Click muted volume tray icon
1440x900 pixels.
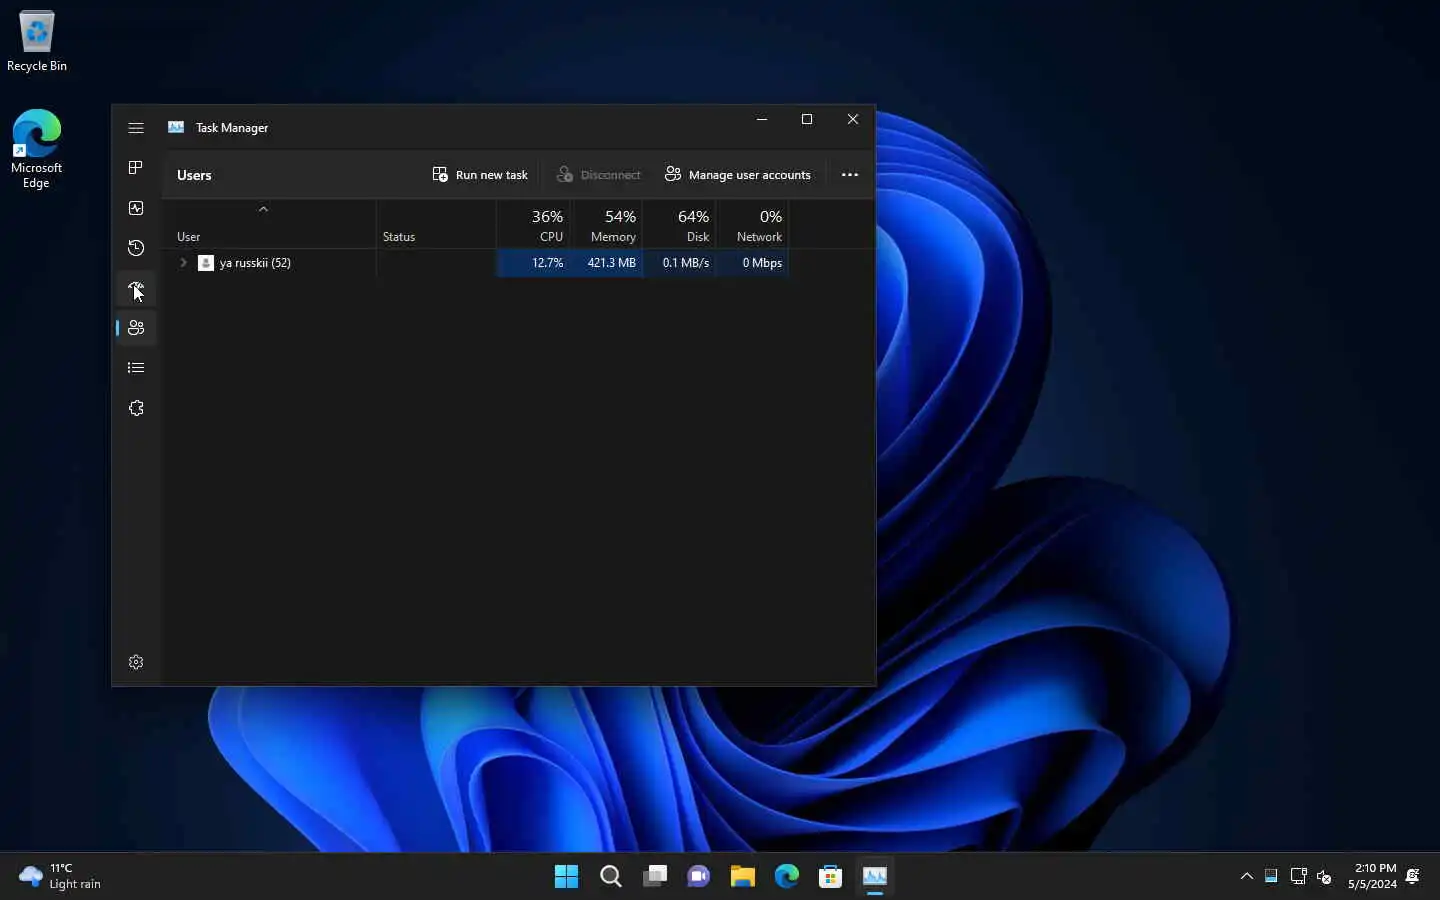1324,876
